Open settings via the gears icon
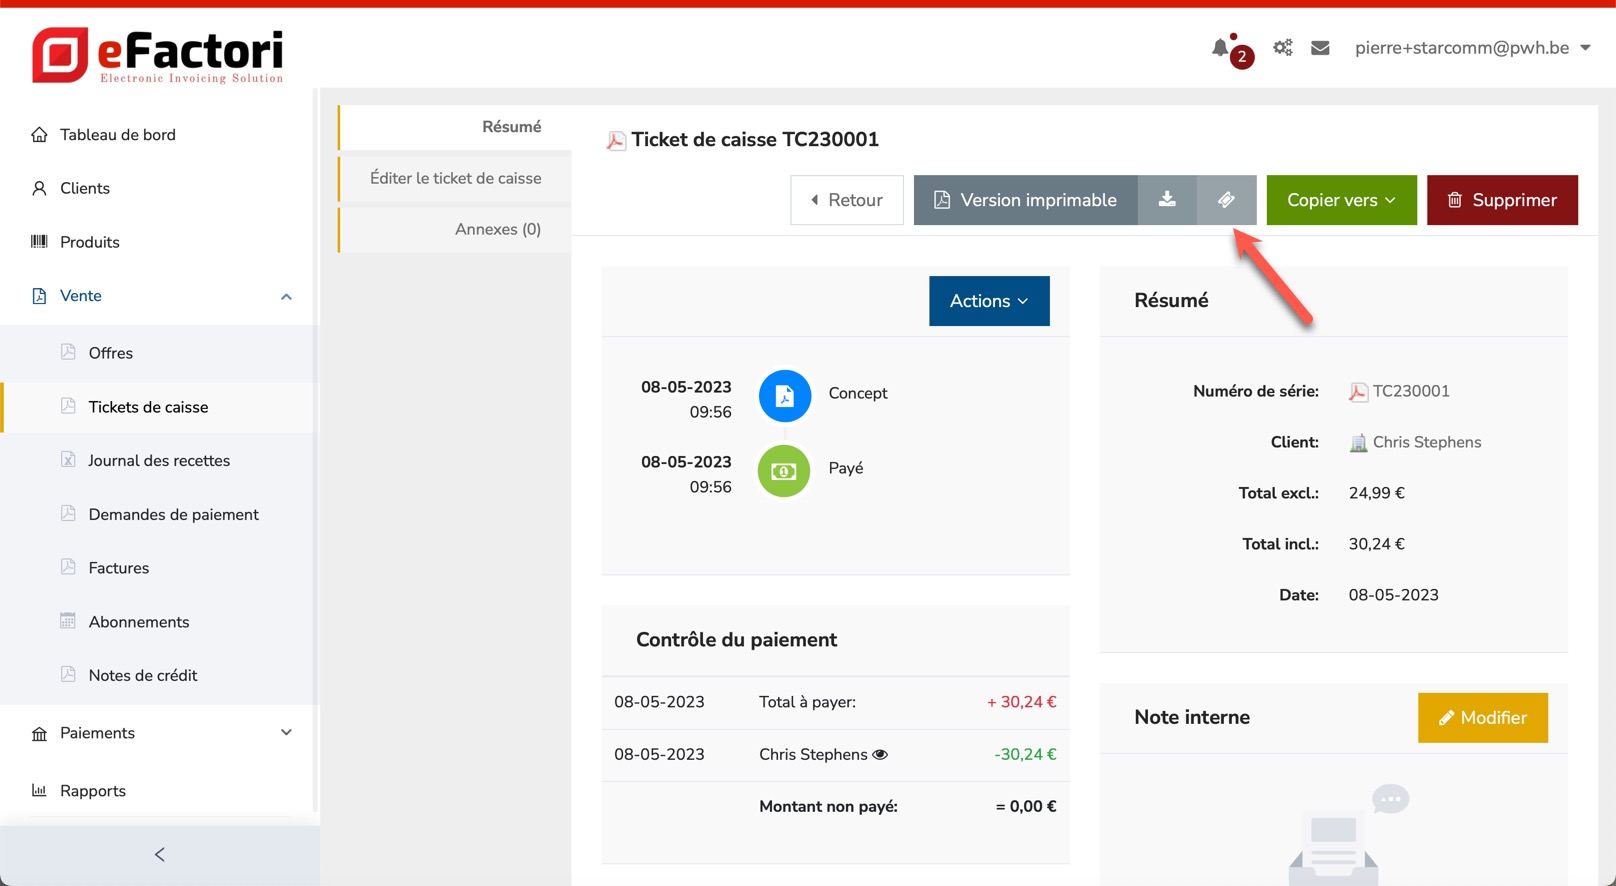This screenshot has width=1616, height=886. coord(1282,48)
